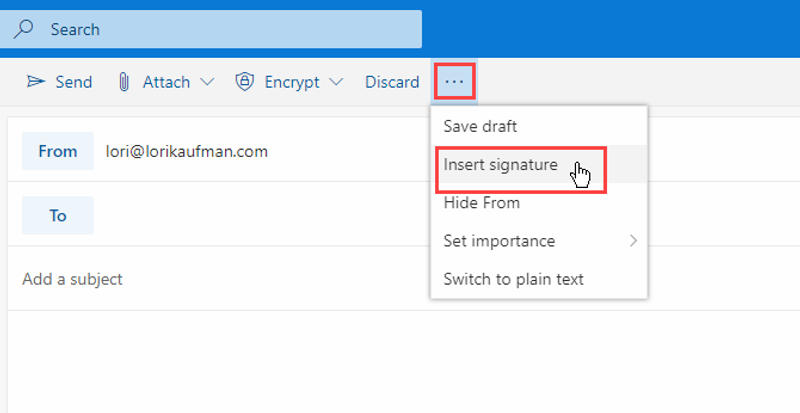Click the magnifying glass search icon
This screenshot has height=413, width=800.
(x=23, y=29)
